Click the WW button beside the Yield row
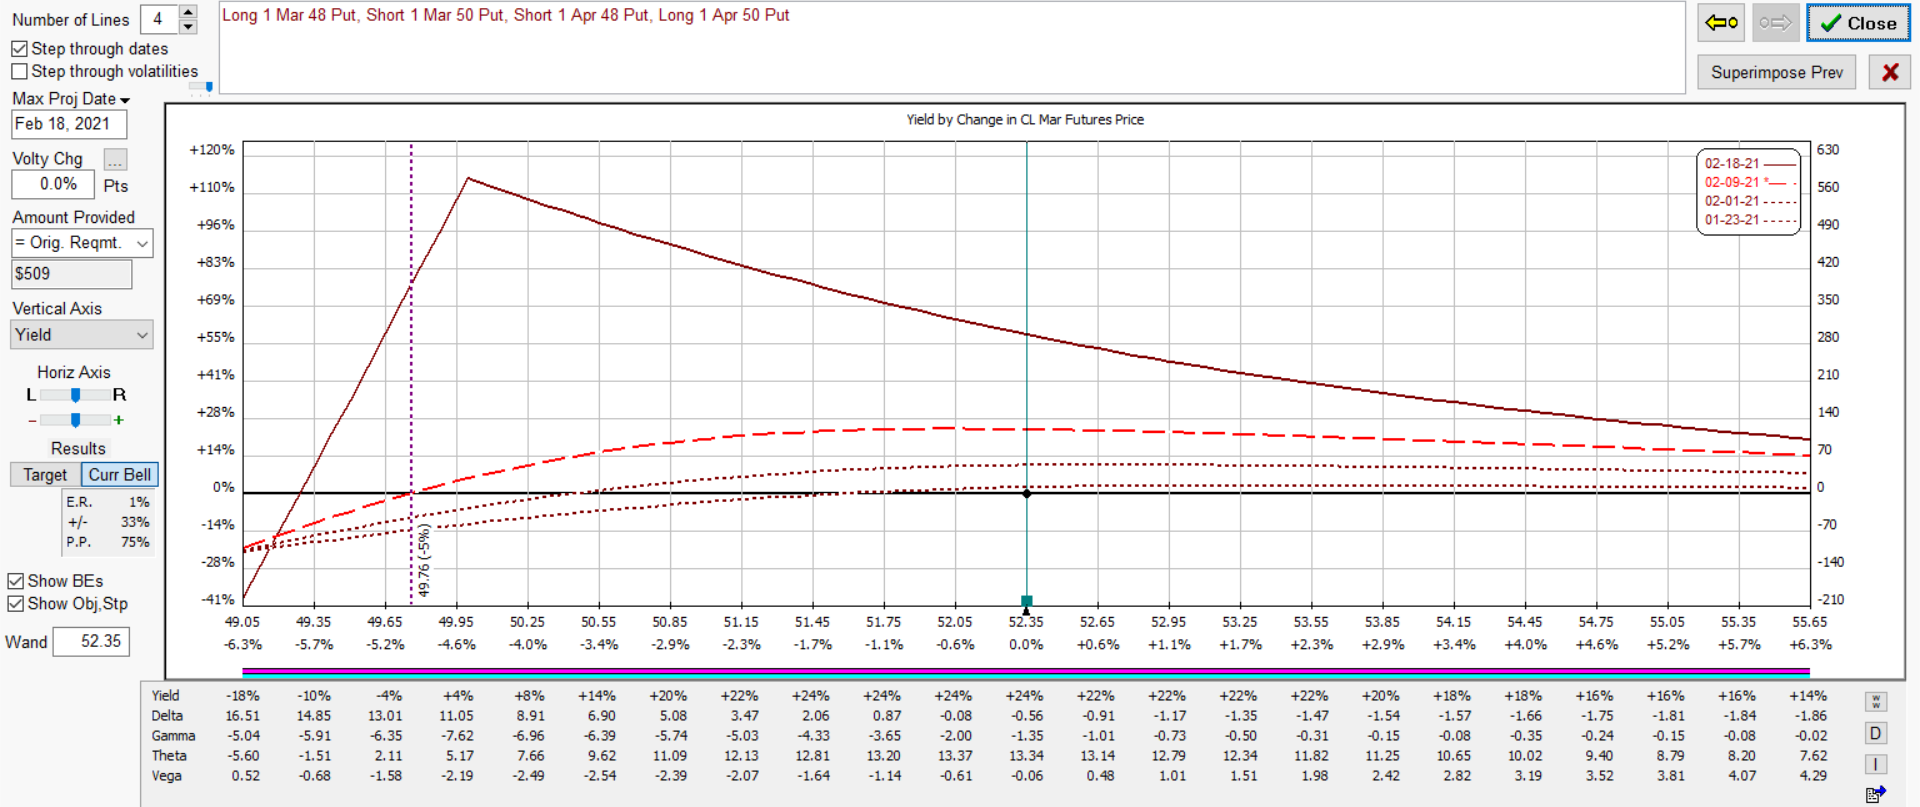Screen dimensions: 1920x807 [1876, 702]
